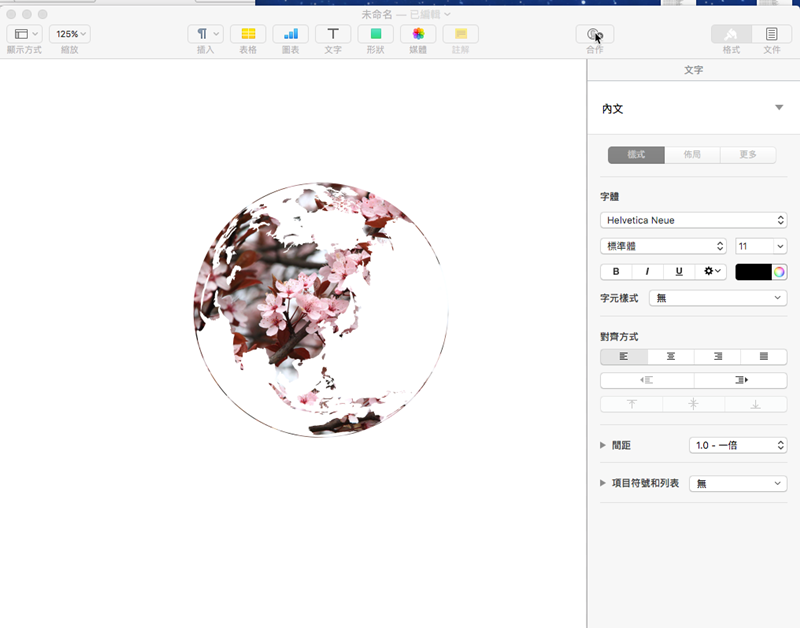Open the 125% zoom level dropdown

point(70,34)
